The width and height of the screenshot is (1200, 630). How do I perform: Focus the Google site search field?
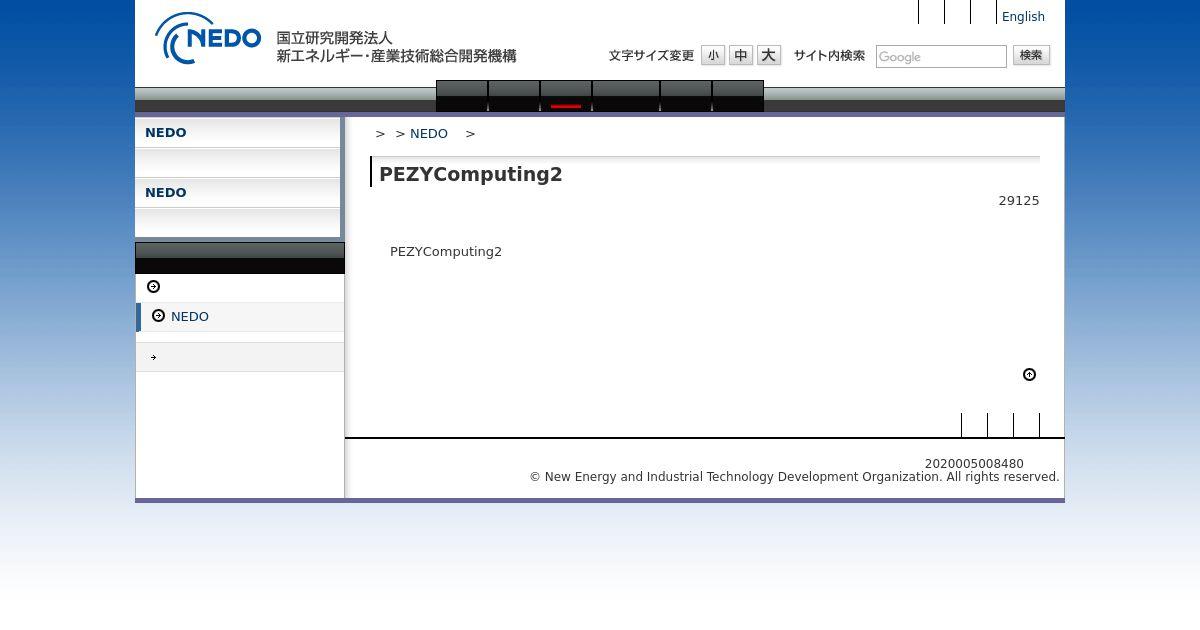[x=941, y=57]
